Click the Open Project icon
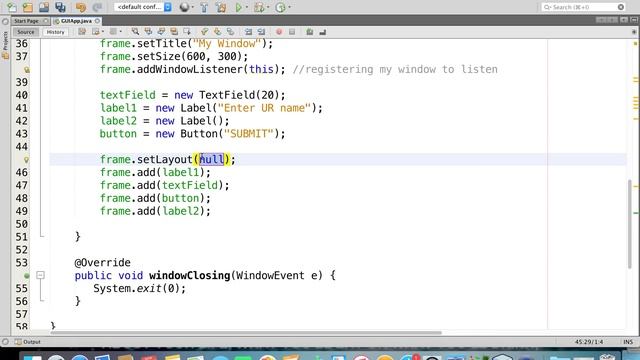The width and height of the screenshot is (640, 360). (x=44, y=7)
